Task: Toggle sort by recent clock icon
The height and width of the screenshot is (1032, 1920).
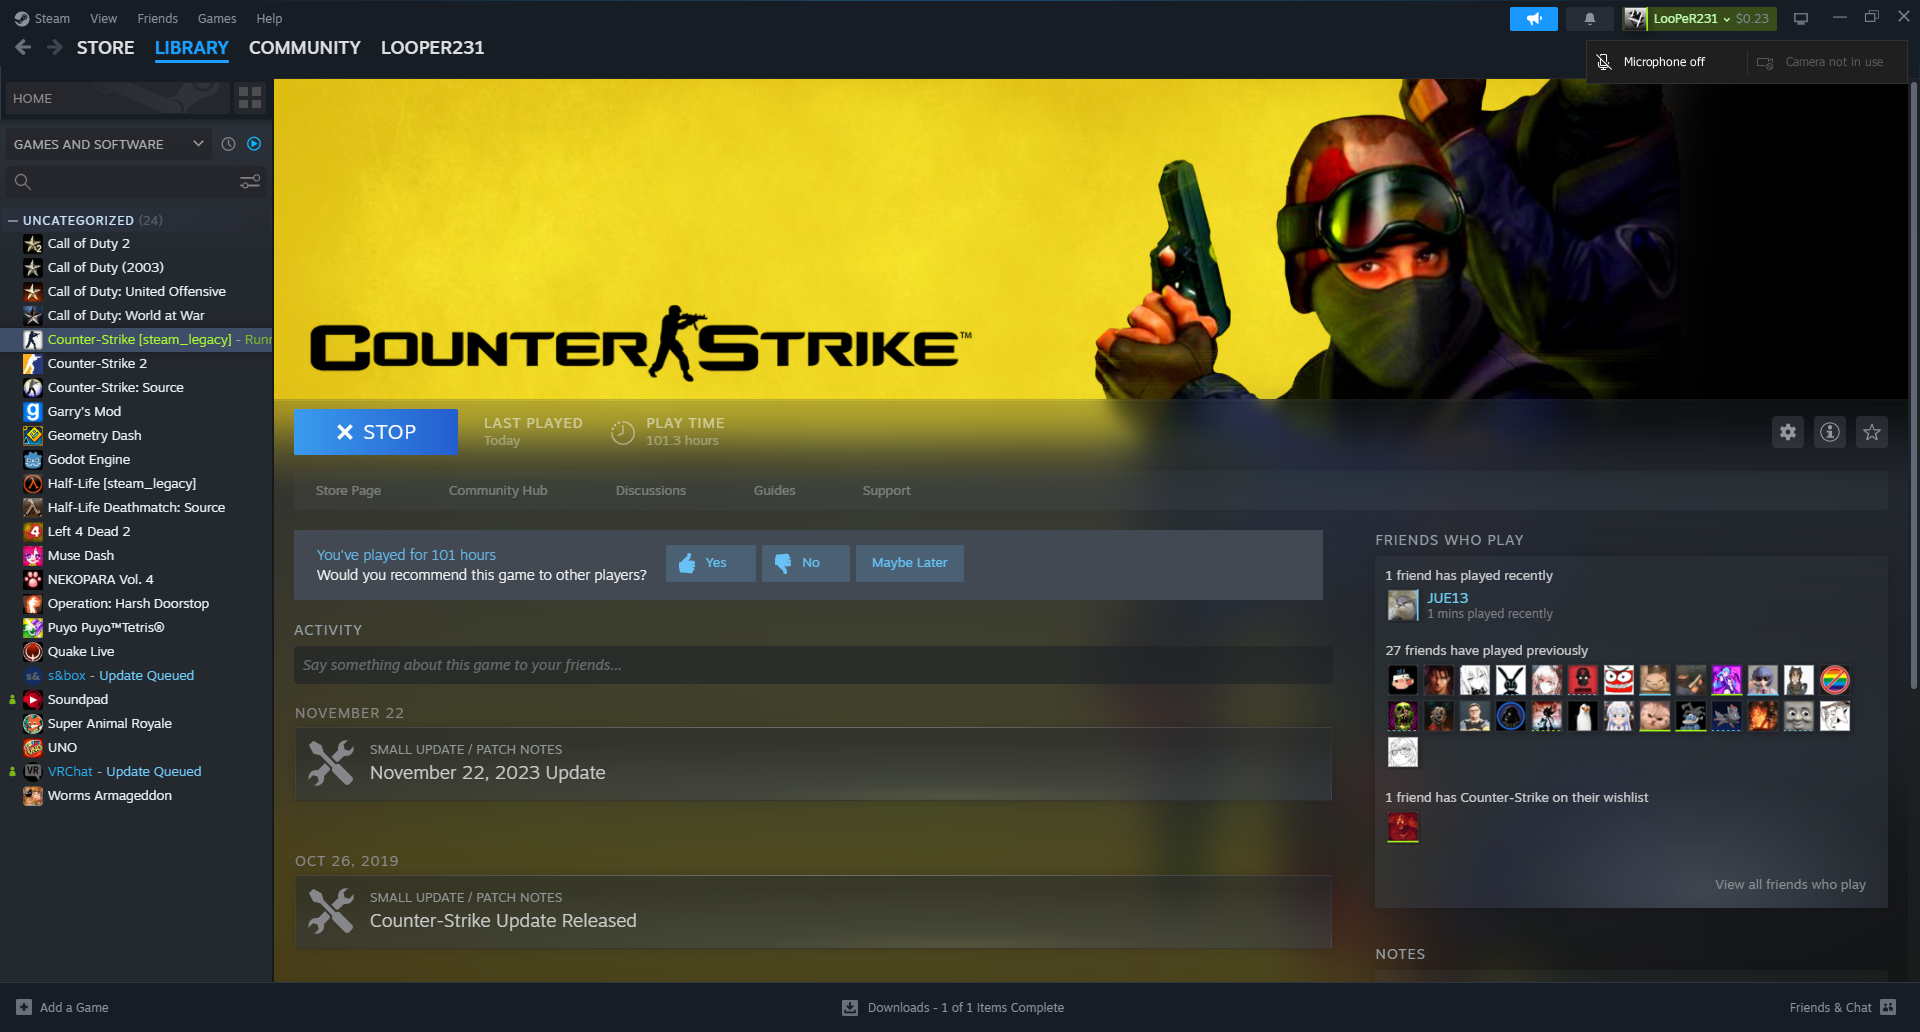Action: [x=228, y=144]
